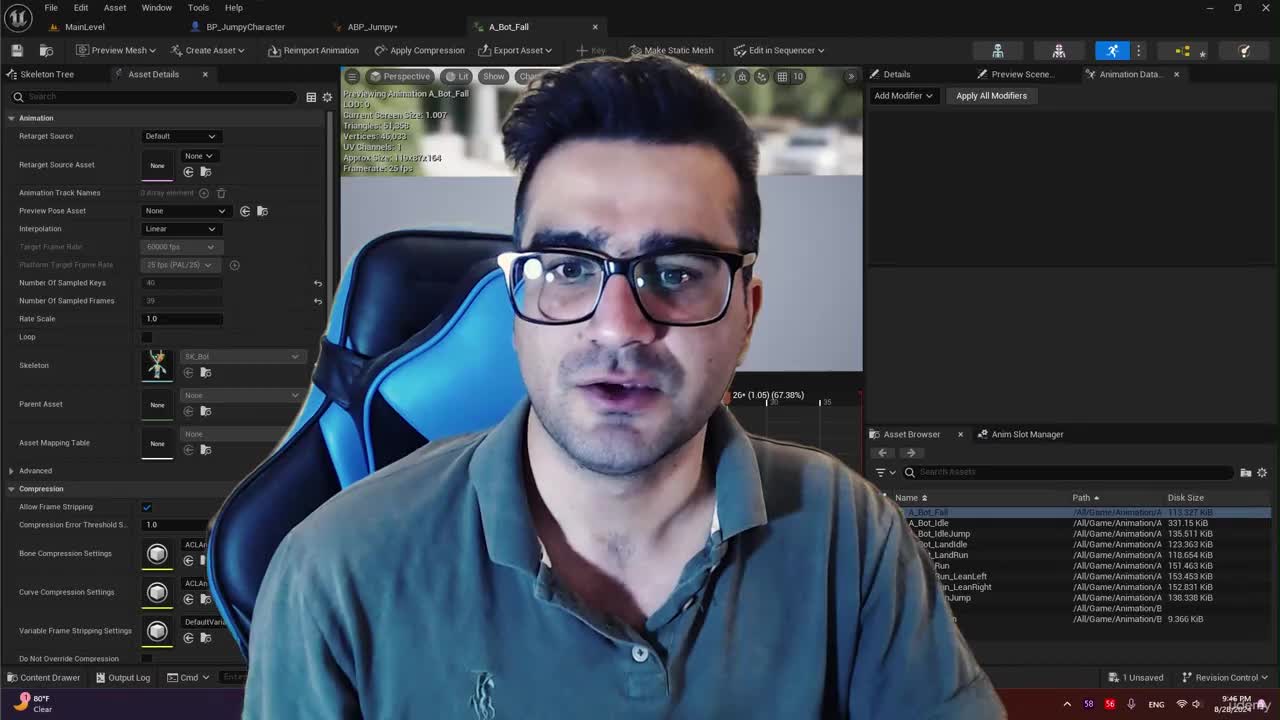Browse to Retarget Source Asset in content browser
Screen dimensions: 1280x720
[x=206, y=172]
